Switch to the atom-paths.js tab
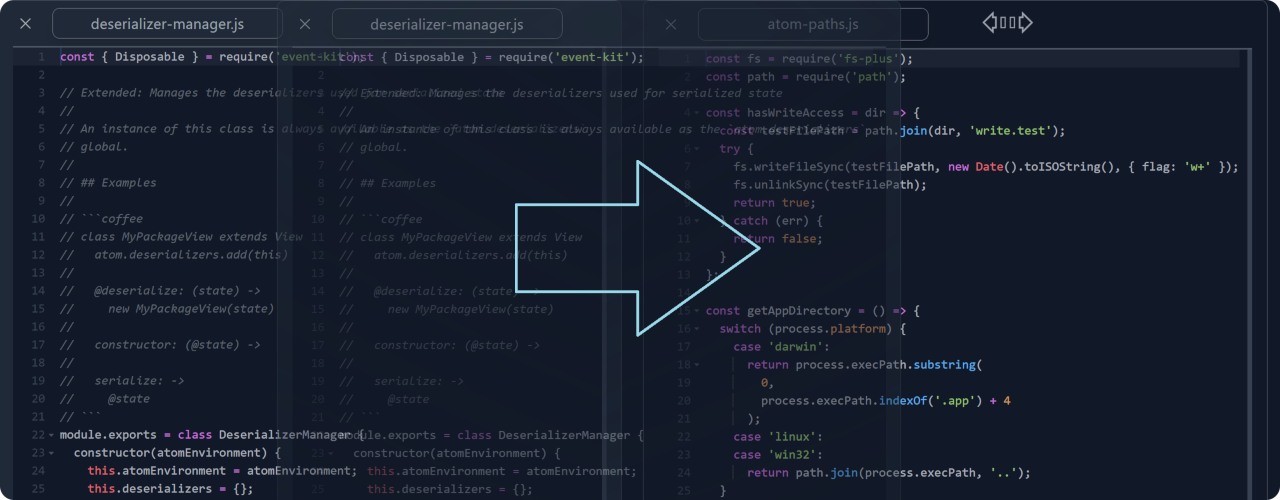Image resolution: width=1280 pixels, height=500 pixels. (813, 24)
